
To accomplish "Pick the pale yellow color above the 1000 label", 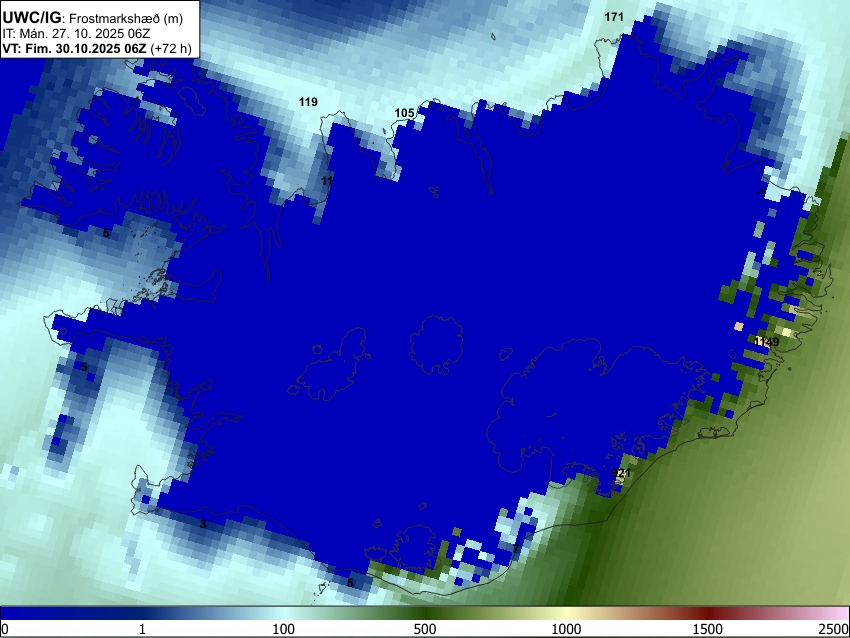I will point(566,614).
